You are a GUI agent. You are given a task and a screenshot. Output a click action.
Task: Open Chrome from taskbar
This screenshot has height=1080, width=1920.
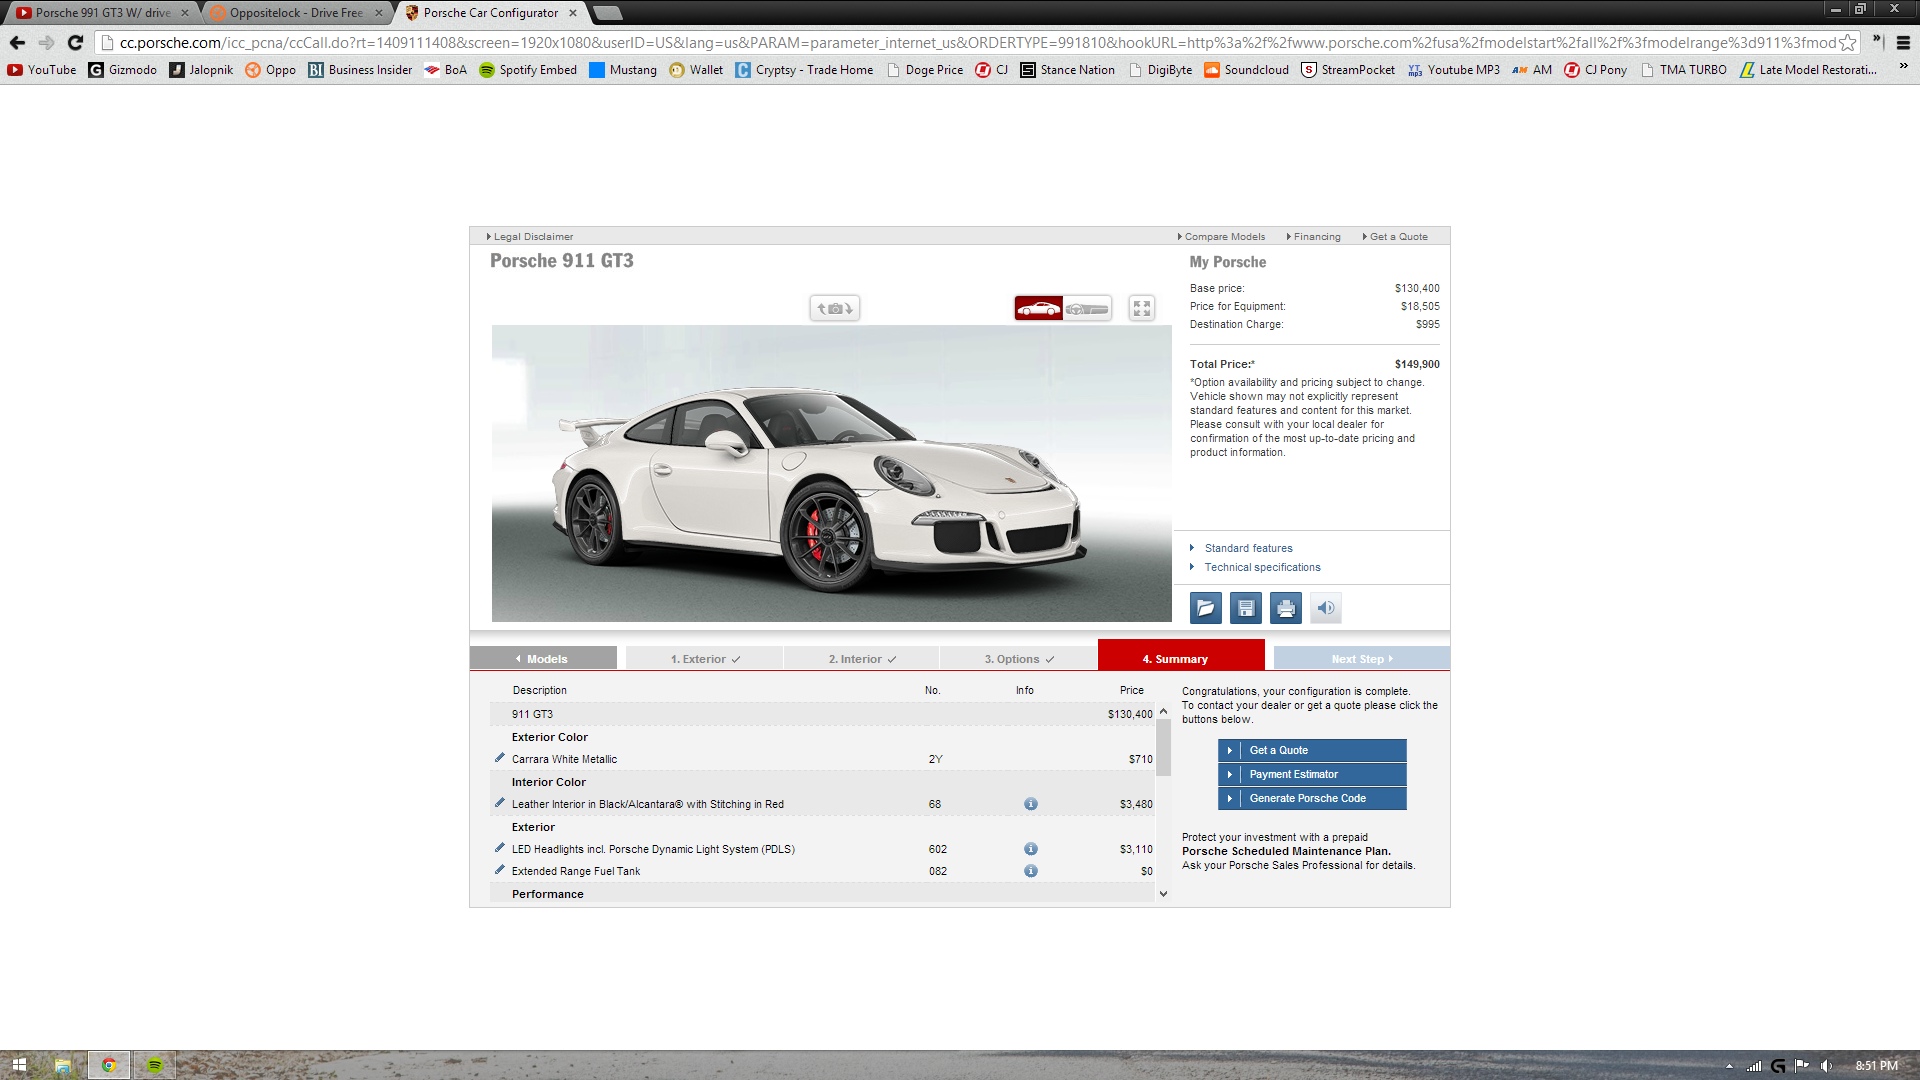pos(109,1065)
